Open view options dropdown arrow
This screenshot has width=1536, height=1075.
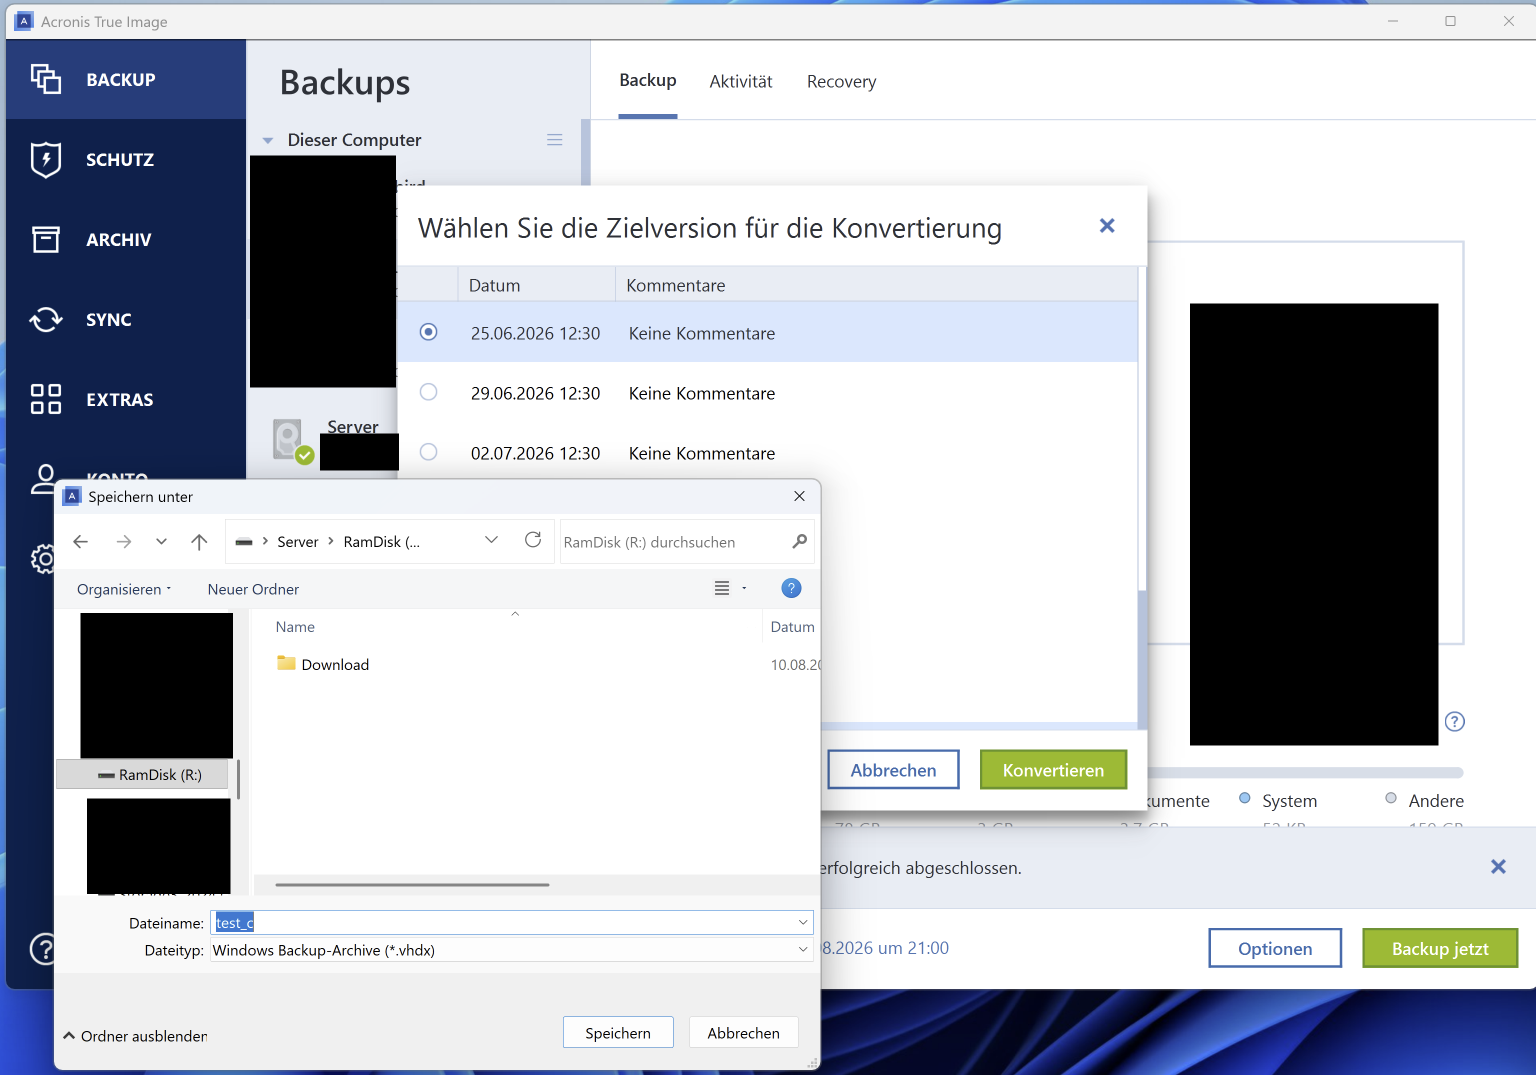[744, 588]
